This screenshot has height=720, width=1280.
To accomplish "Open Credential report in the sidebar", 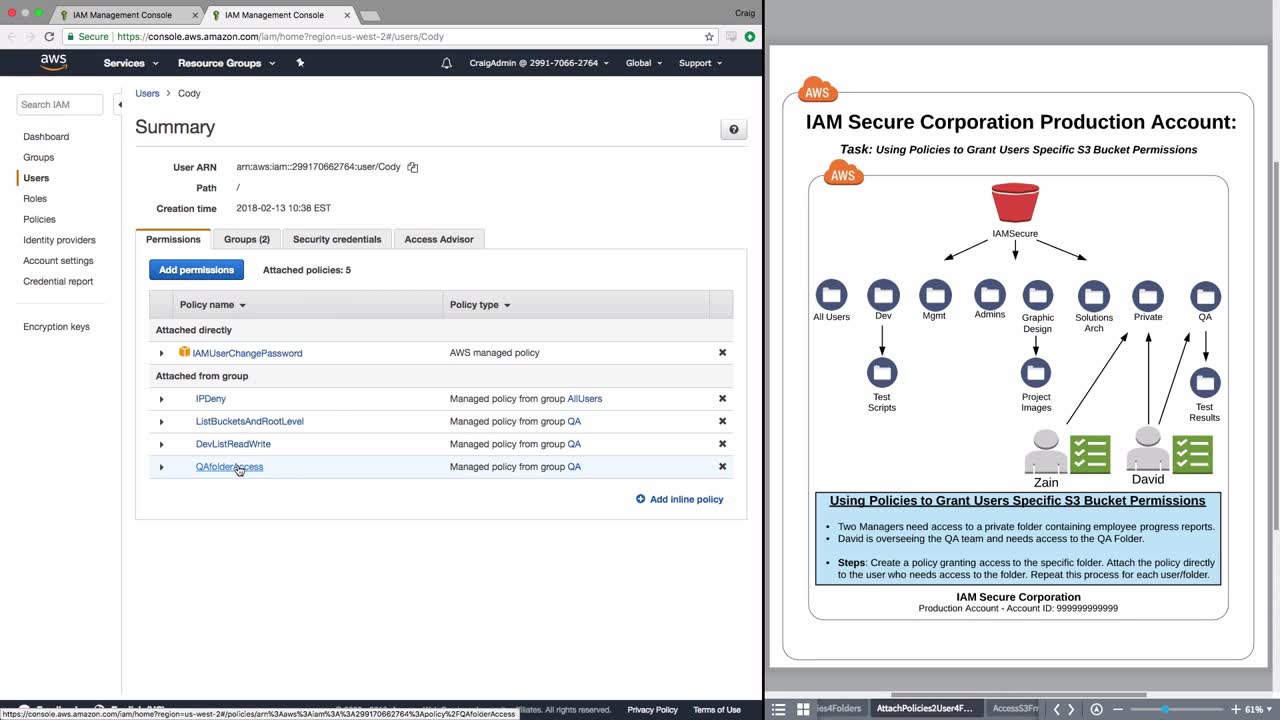I will tap(58, 282).
